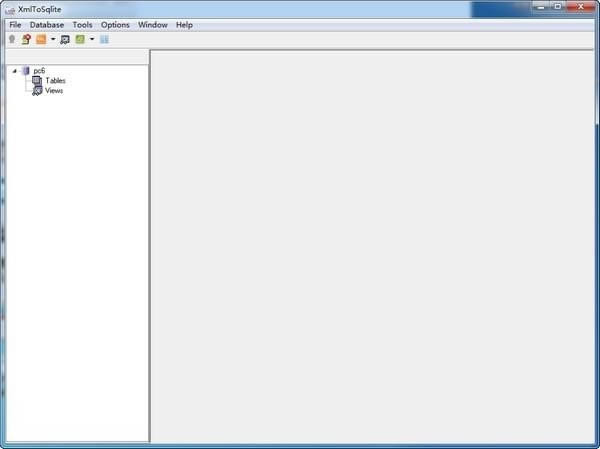Click the green toolbar icon
This screenshot has width=600, height=449.
point(80,39)
